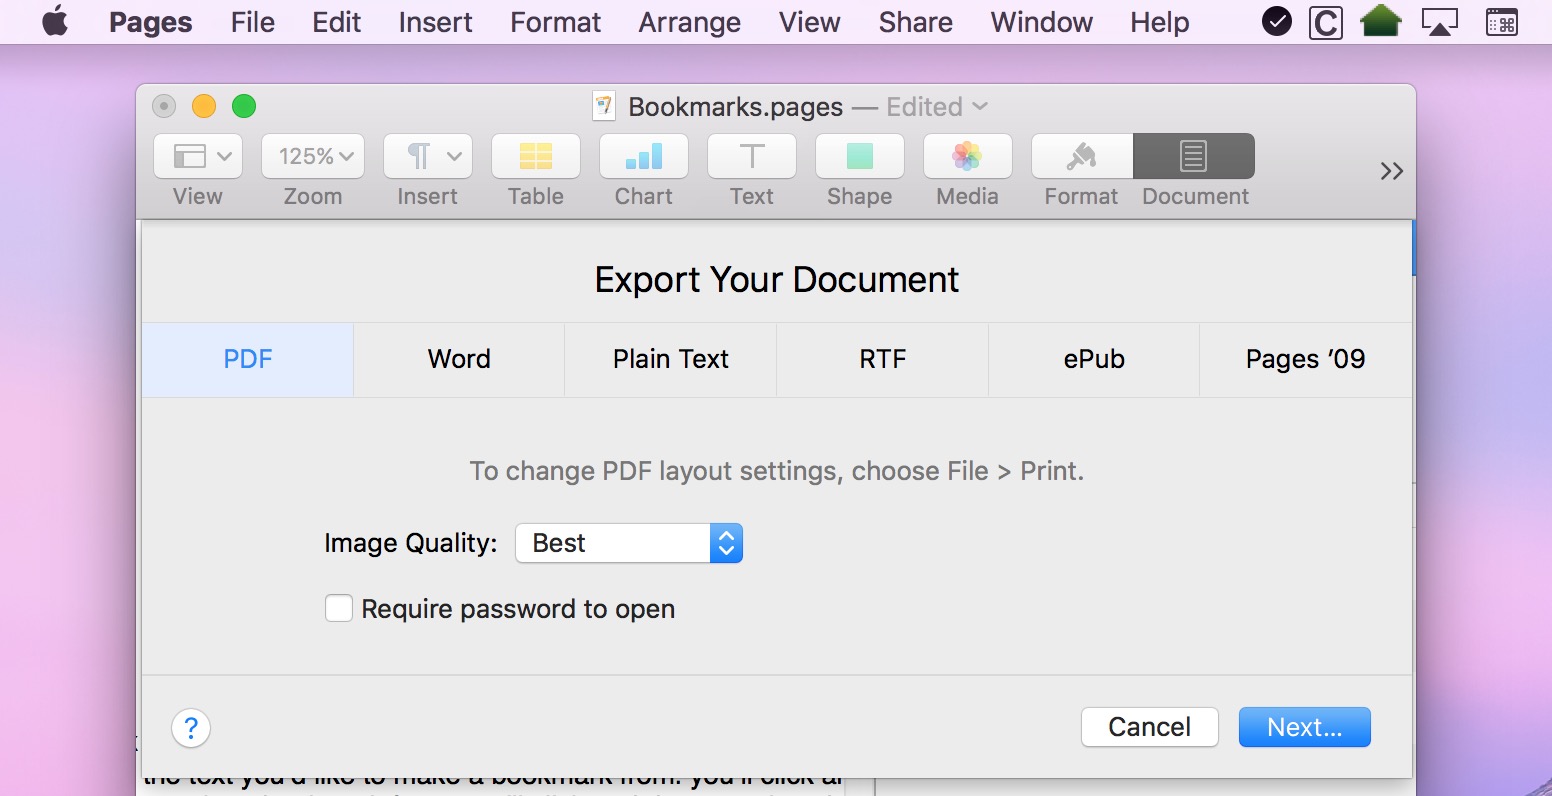The width and height of the screenshot is (1552, 796).
Task: Select the ePub export tab
Action: point(1094,360)
